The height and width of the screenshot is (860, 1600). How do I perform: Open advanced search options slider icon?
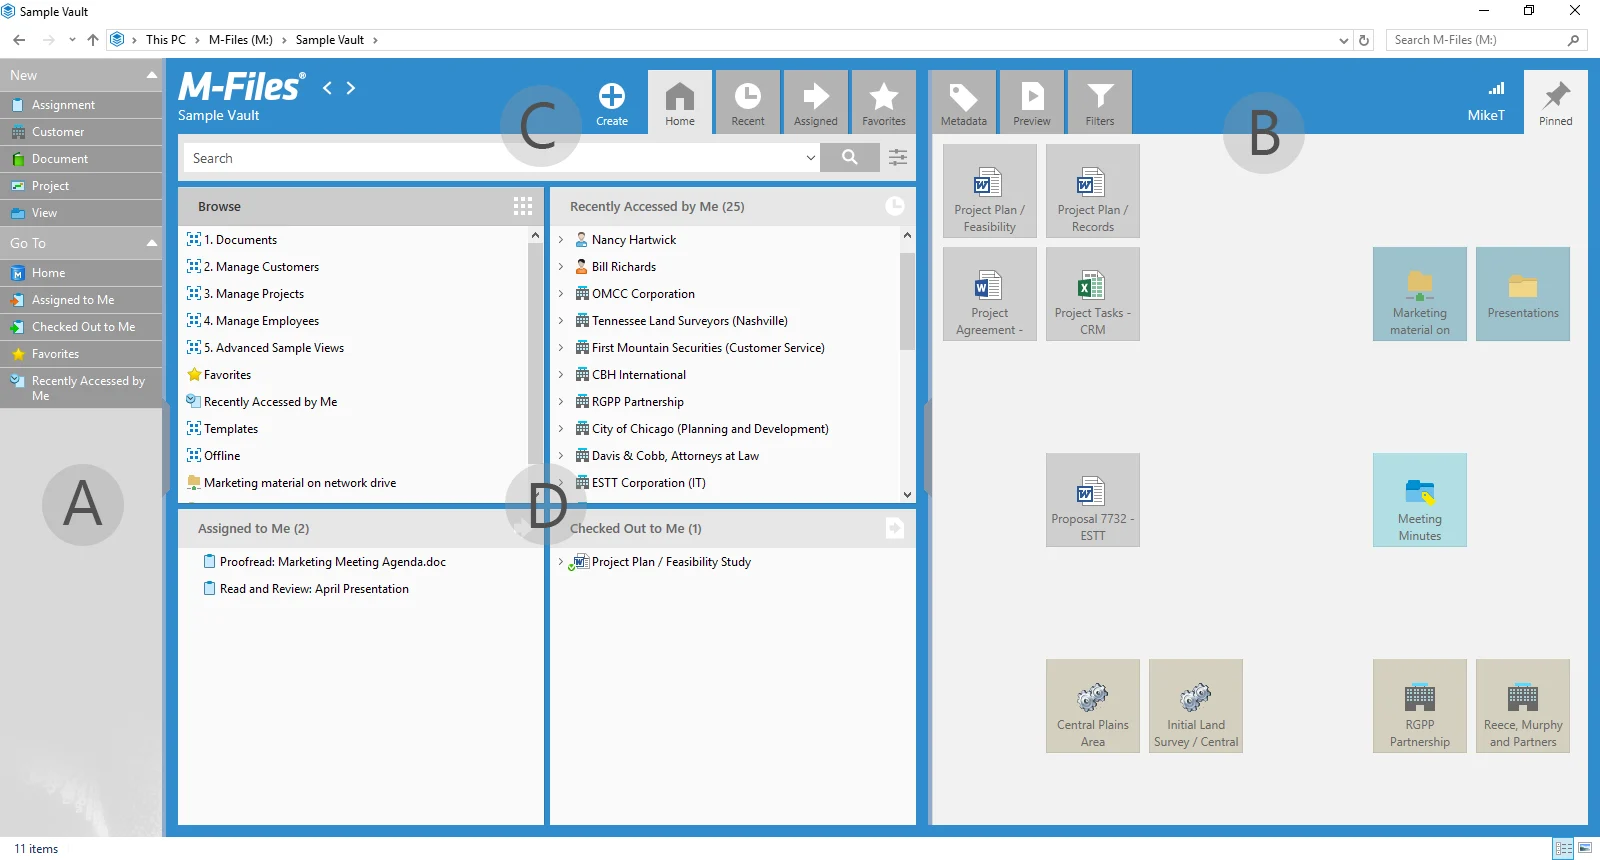[x=898, y=157]
